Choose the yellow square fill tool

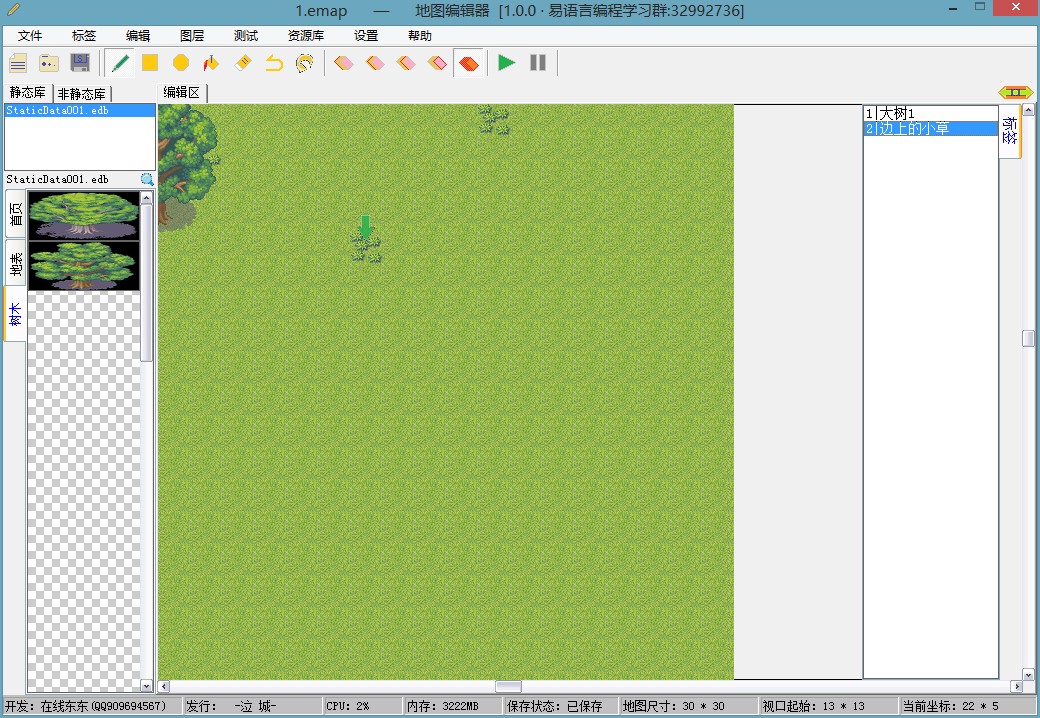click(150, 63)
